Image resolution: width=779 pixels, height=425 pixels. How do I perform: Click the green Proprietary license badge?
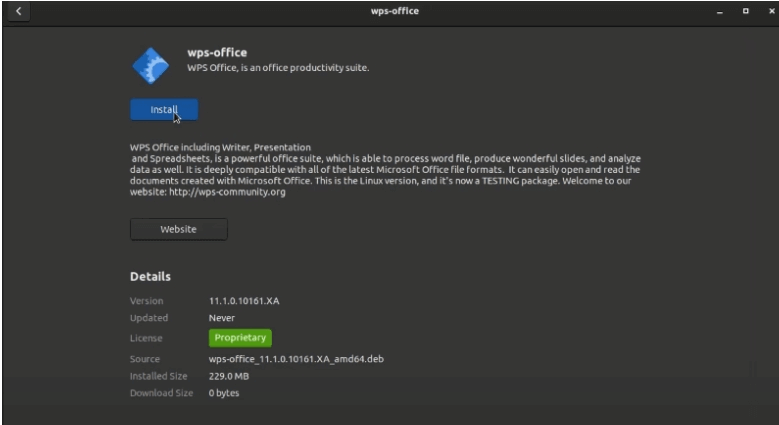240,338
